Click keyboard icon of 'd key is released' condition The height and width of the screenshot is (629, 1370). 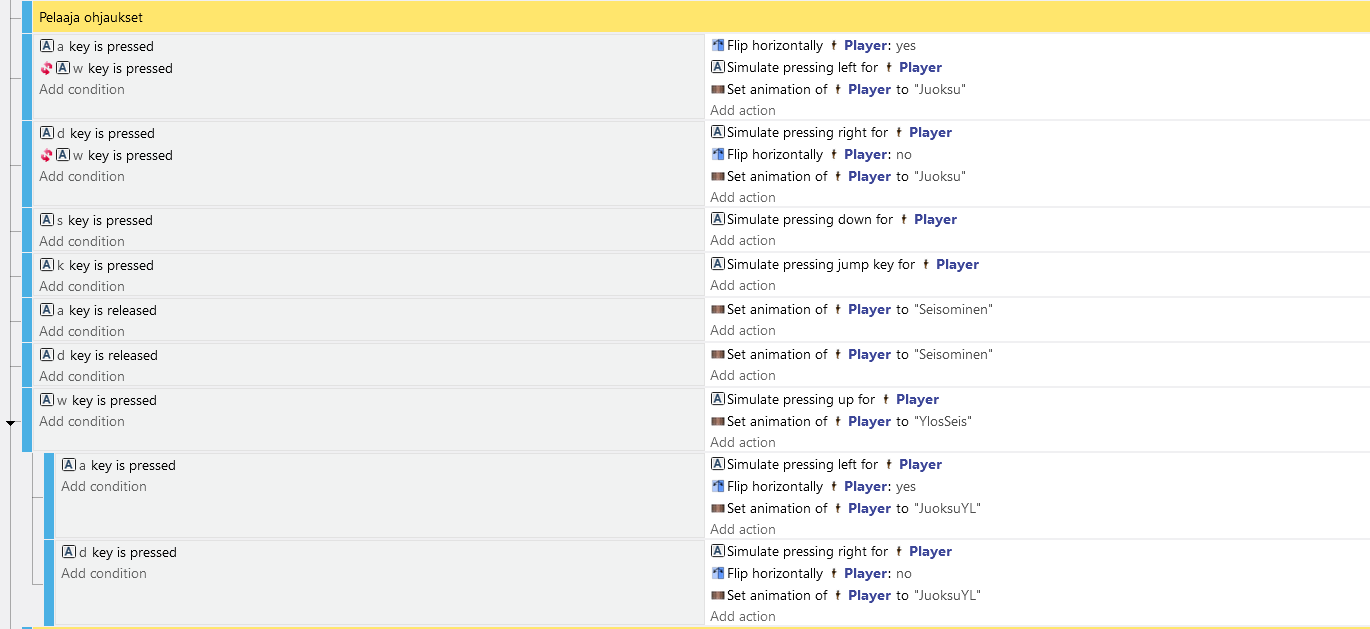pos(46,355)
